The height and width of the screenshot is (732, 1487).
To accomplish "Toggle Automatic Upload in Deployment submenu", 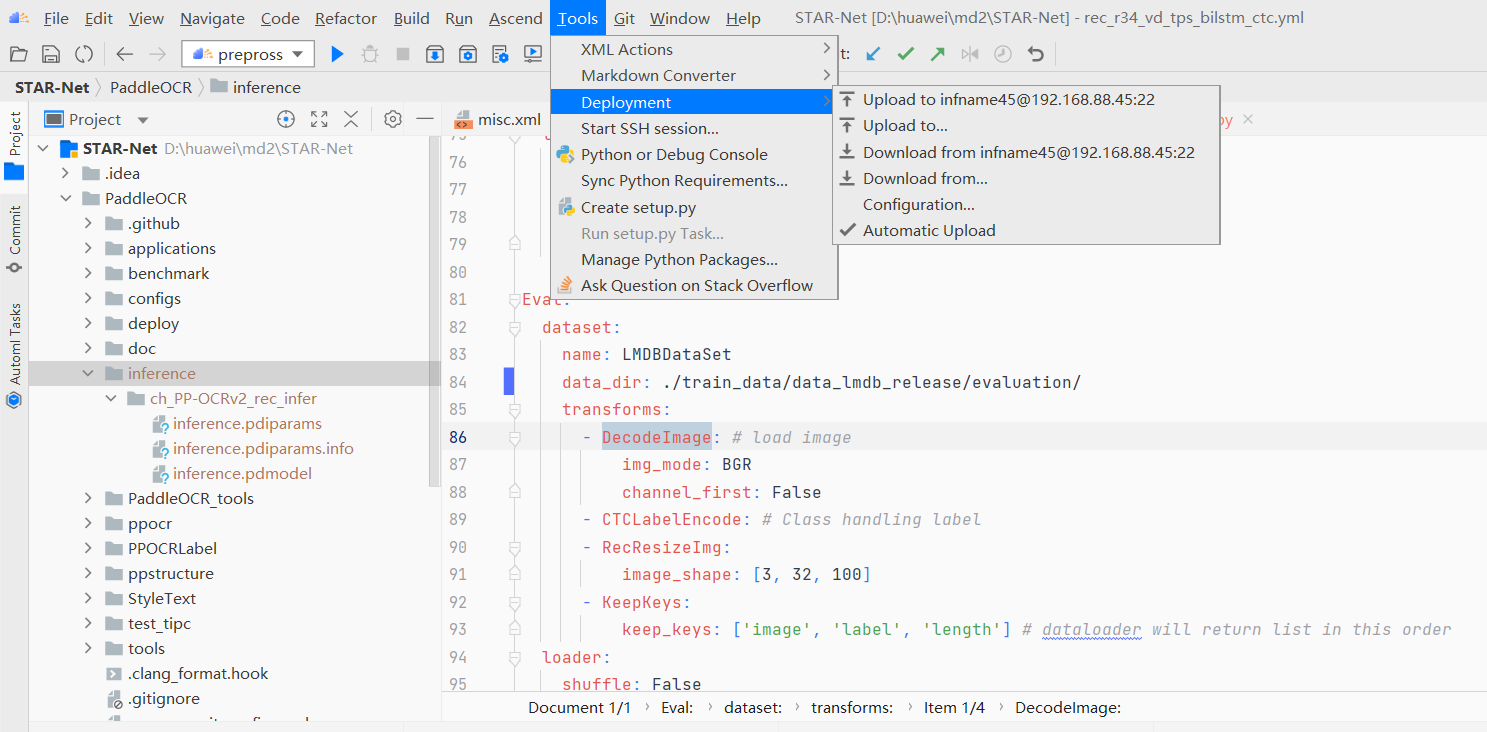I will tap(928, 230).
